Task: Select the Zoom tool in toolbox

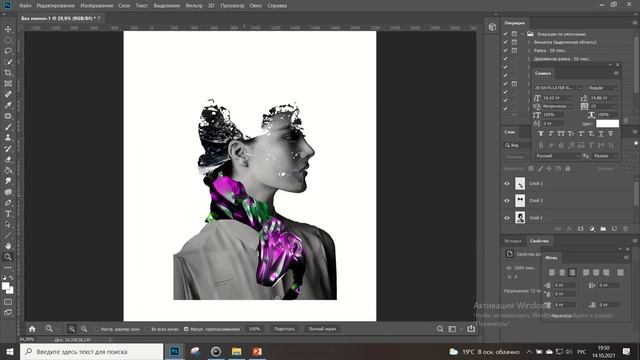Action: (8, 257)
